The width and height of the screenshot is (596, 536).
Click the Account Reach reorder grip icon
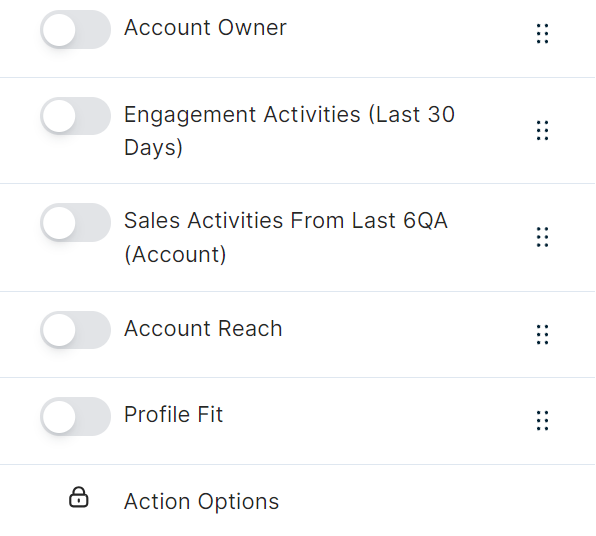click(542, 335)
